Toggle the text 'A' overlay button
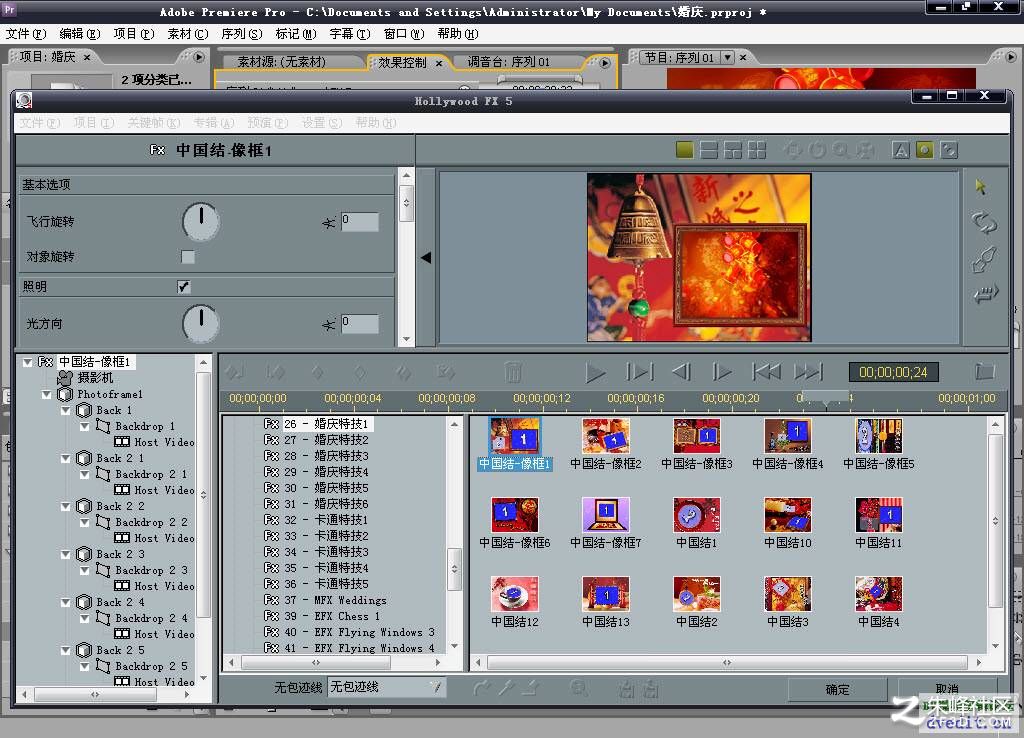This screenshot has height=738, width=1024. click(901, 150)
